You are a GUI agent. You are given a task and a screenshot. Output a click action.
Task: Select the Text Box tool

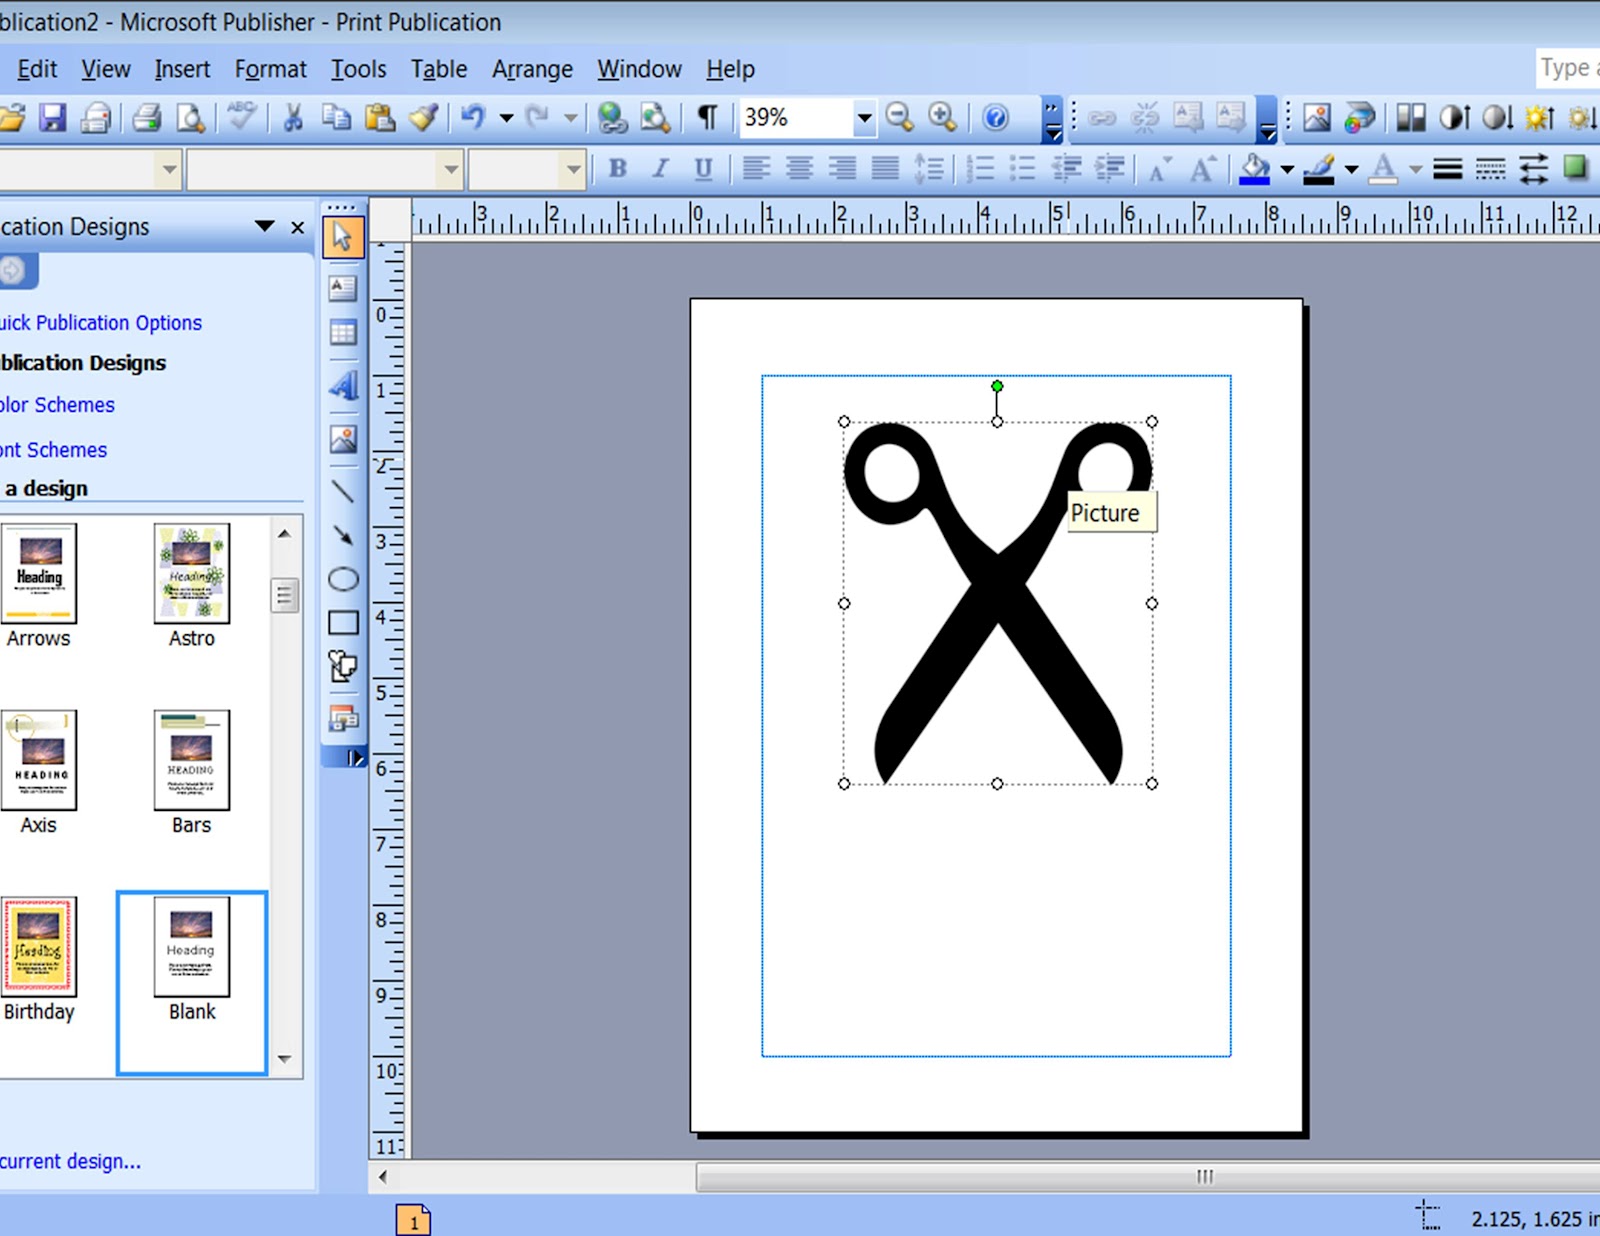343,288
